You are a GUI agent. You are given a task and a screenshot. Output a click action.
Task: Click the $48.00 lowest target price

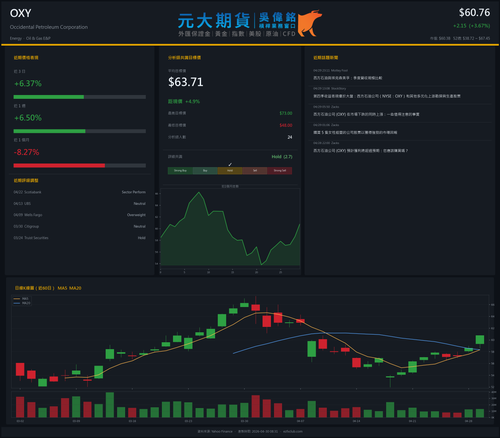[286, 125]
